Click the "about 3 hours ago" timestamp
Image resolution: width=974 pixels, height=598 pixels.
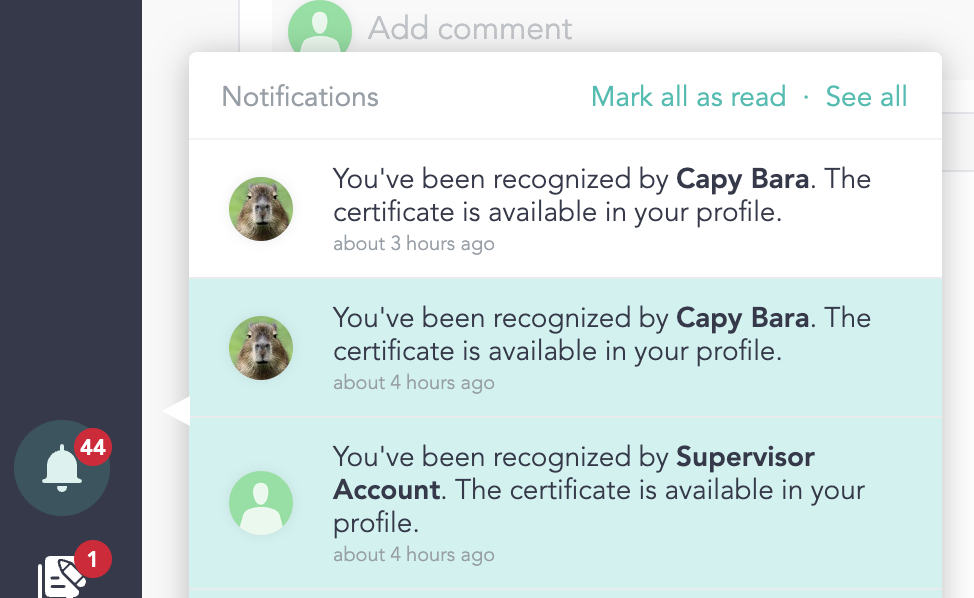tap(413, 244)
